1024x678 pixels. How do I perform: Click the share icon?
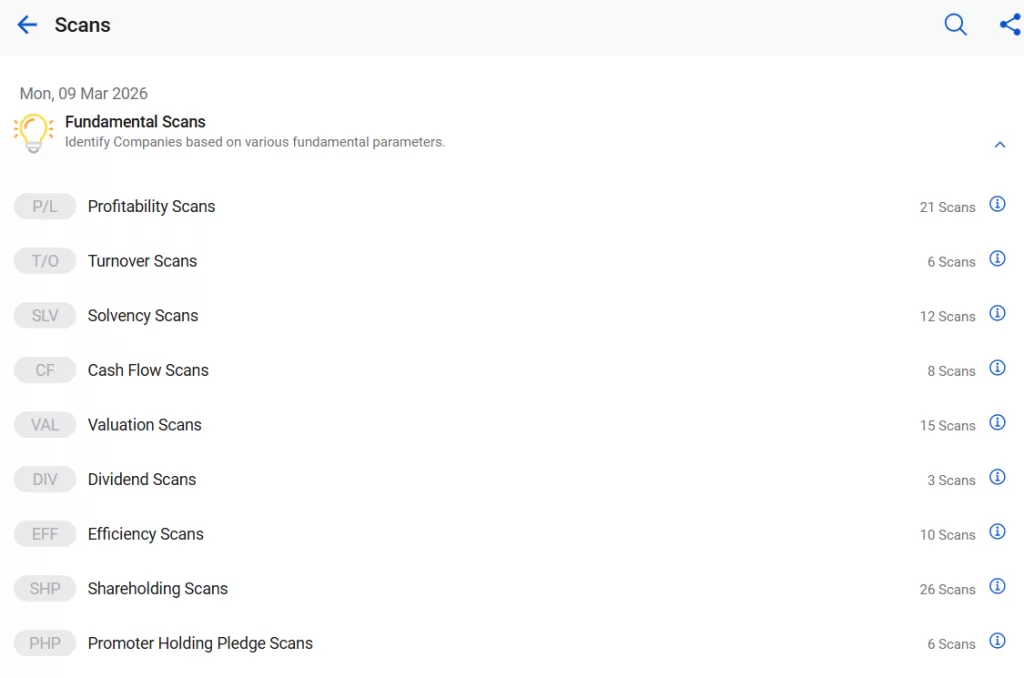click(x=1009, y=25)
